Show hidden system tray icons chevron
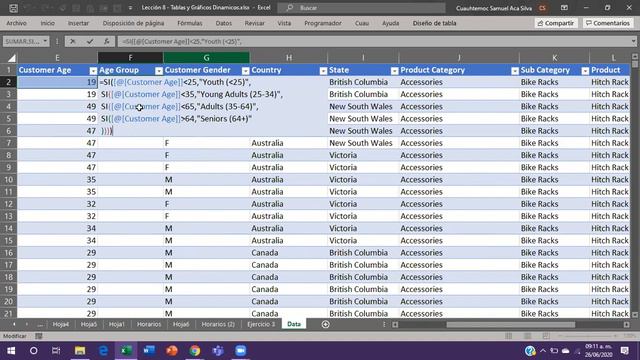The width and height of the screenshot is (640, 360). tap(543, 351)
